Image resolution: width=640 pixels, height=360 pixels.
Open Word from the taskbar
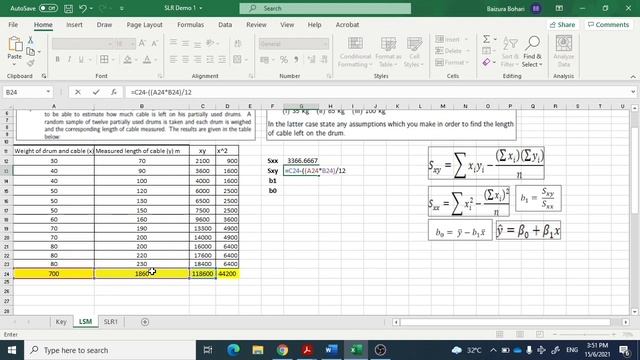331,350
